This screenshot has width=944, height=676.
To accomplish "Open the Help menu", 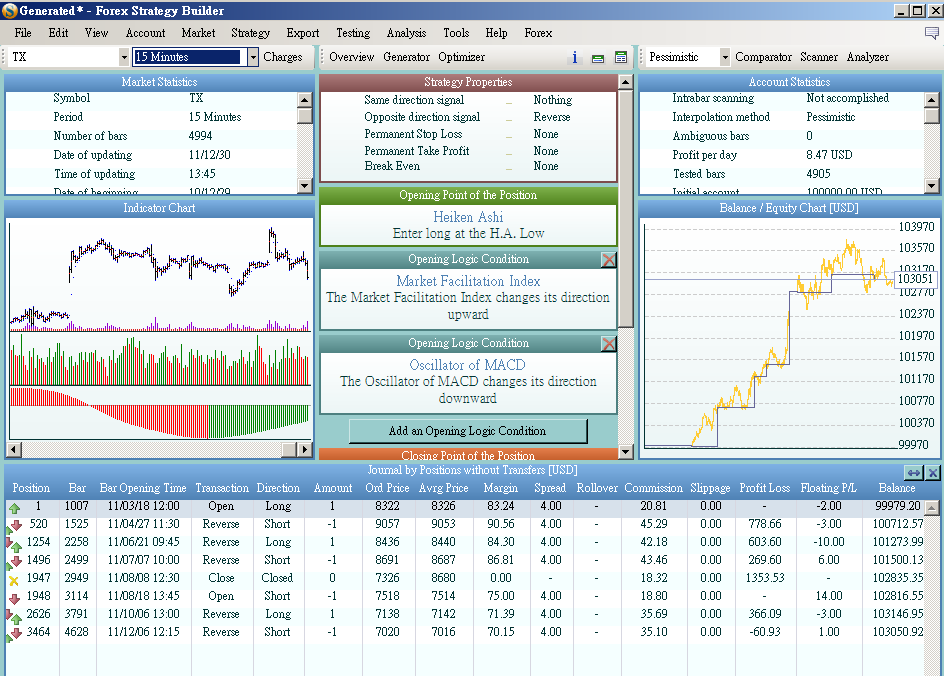I will [x=497, y=33].
